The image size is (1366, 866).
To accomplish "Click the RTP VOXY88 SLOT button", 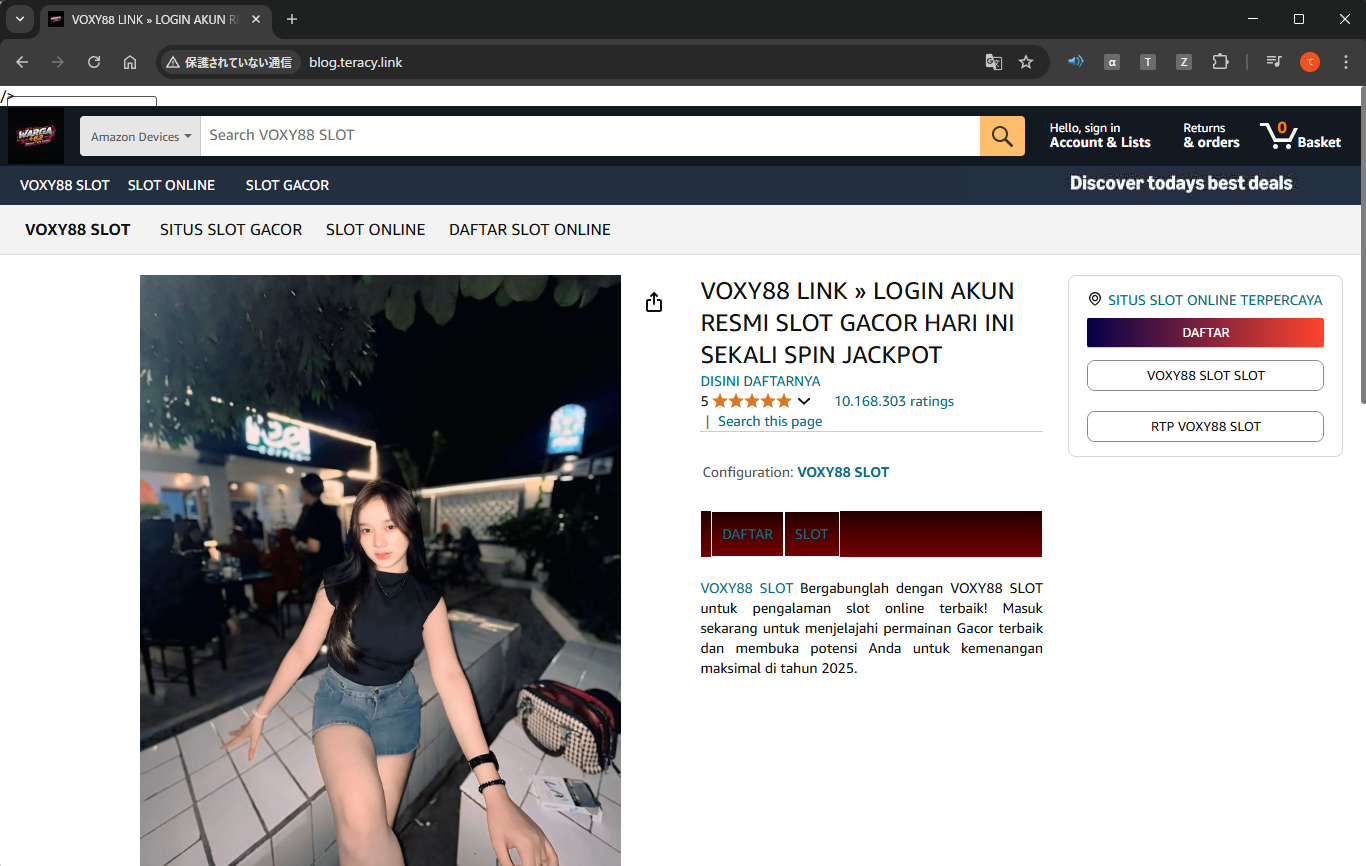I will 1205,426.
